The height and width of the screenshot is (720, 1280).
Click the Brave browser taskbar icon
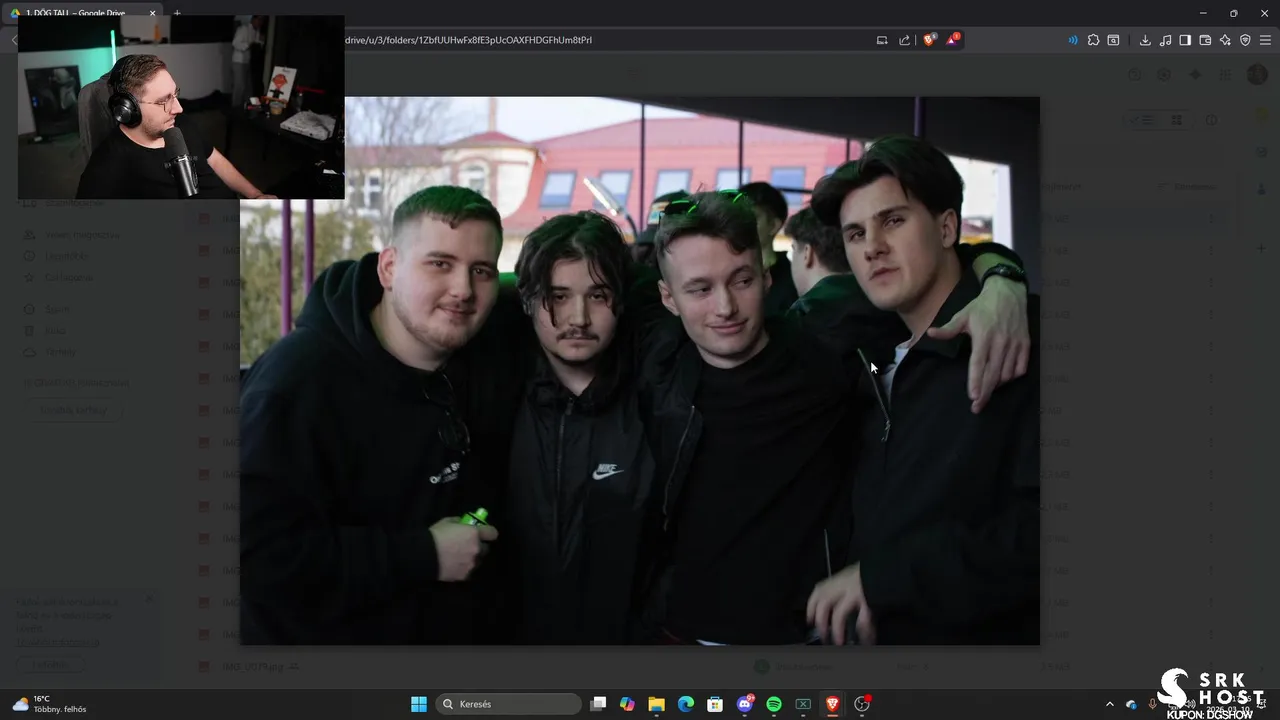click(x=833, y=704)
